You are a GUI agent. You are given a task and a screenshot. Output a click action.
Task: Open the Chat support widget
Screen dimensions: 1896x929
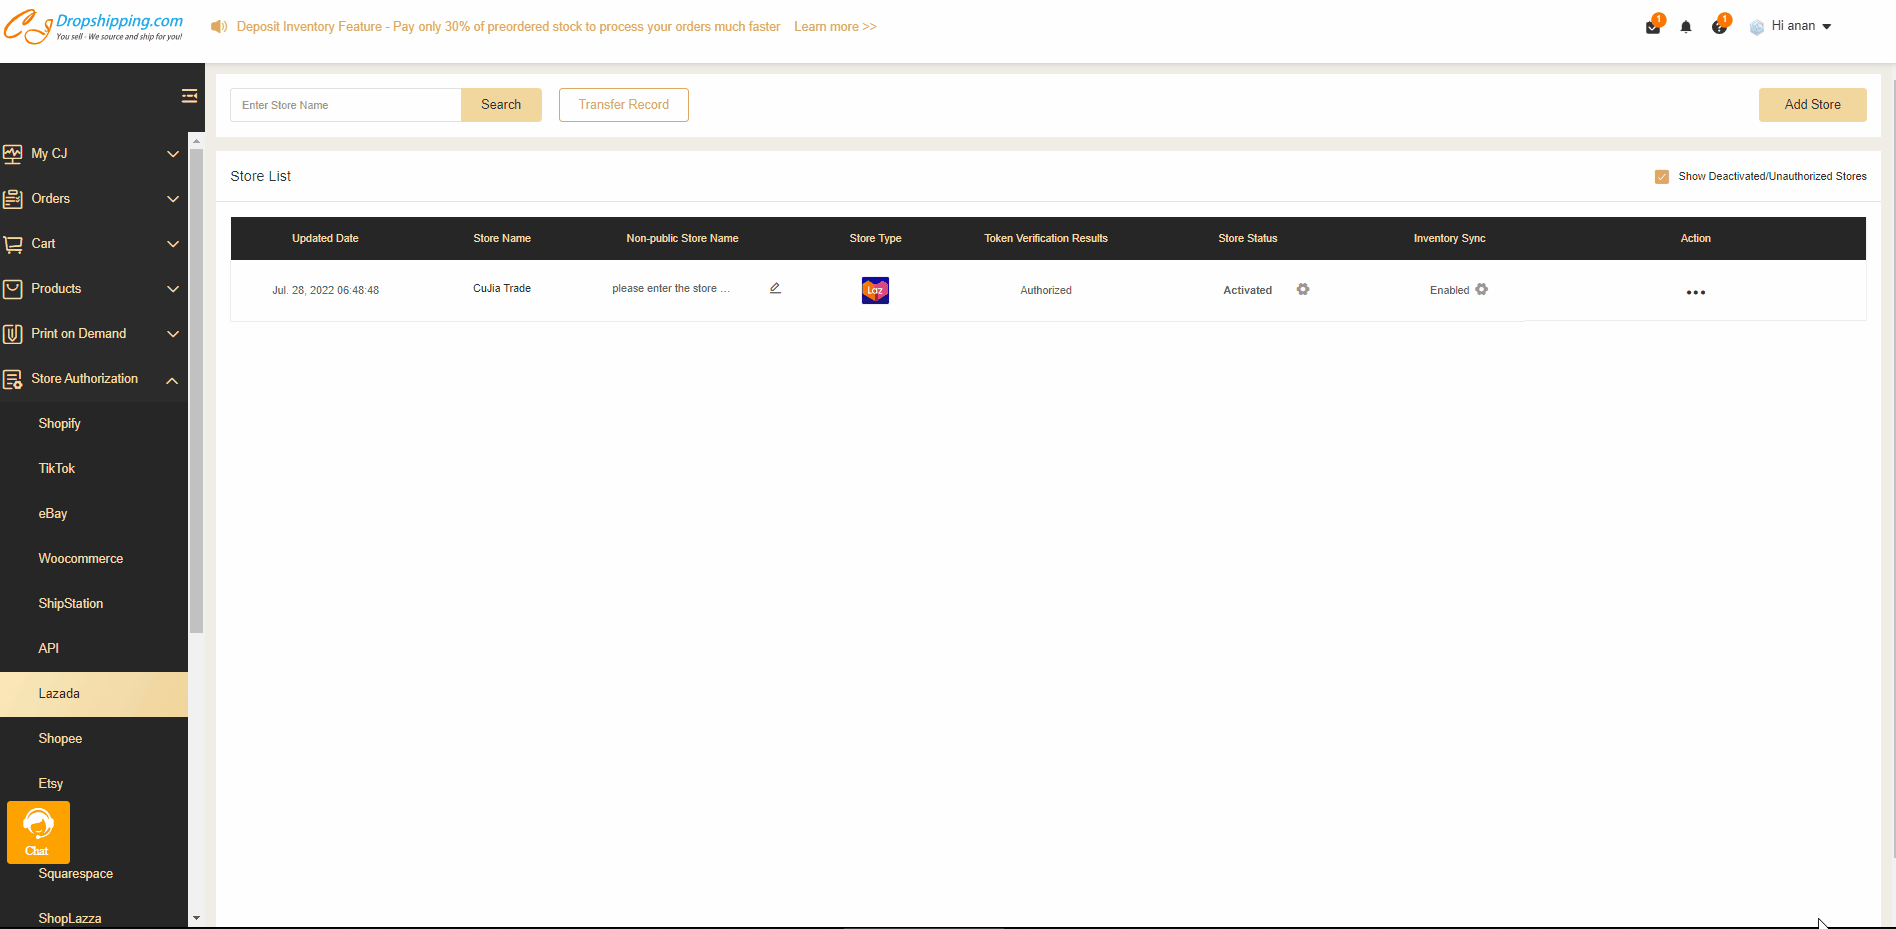coord(38,832)
